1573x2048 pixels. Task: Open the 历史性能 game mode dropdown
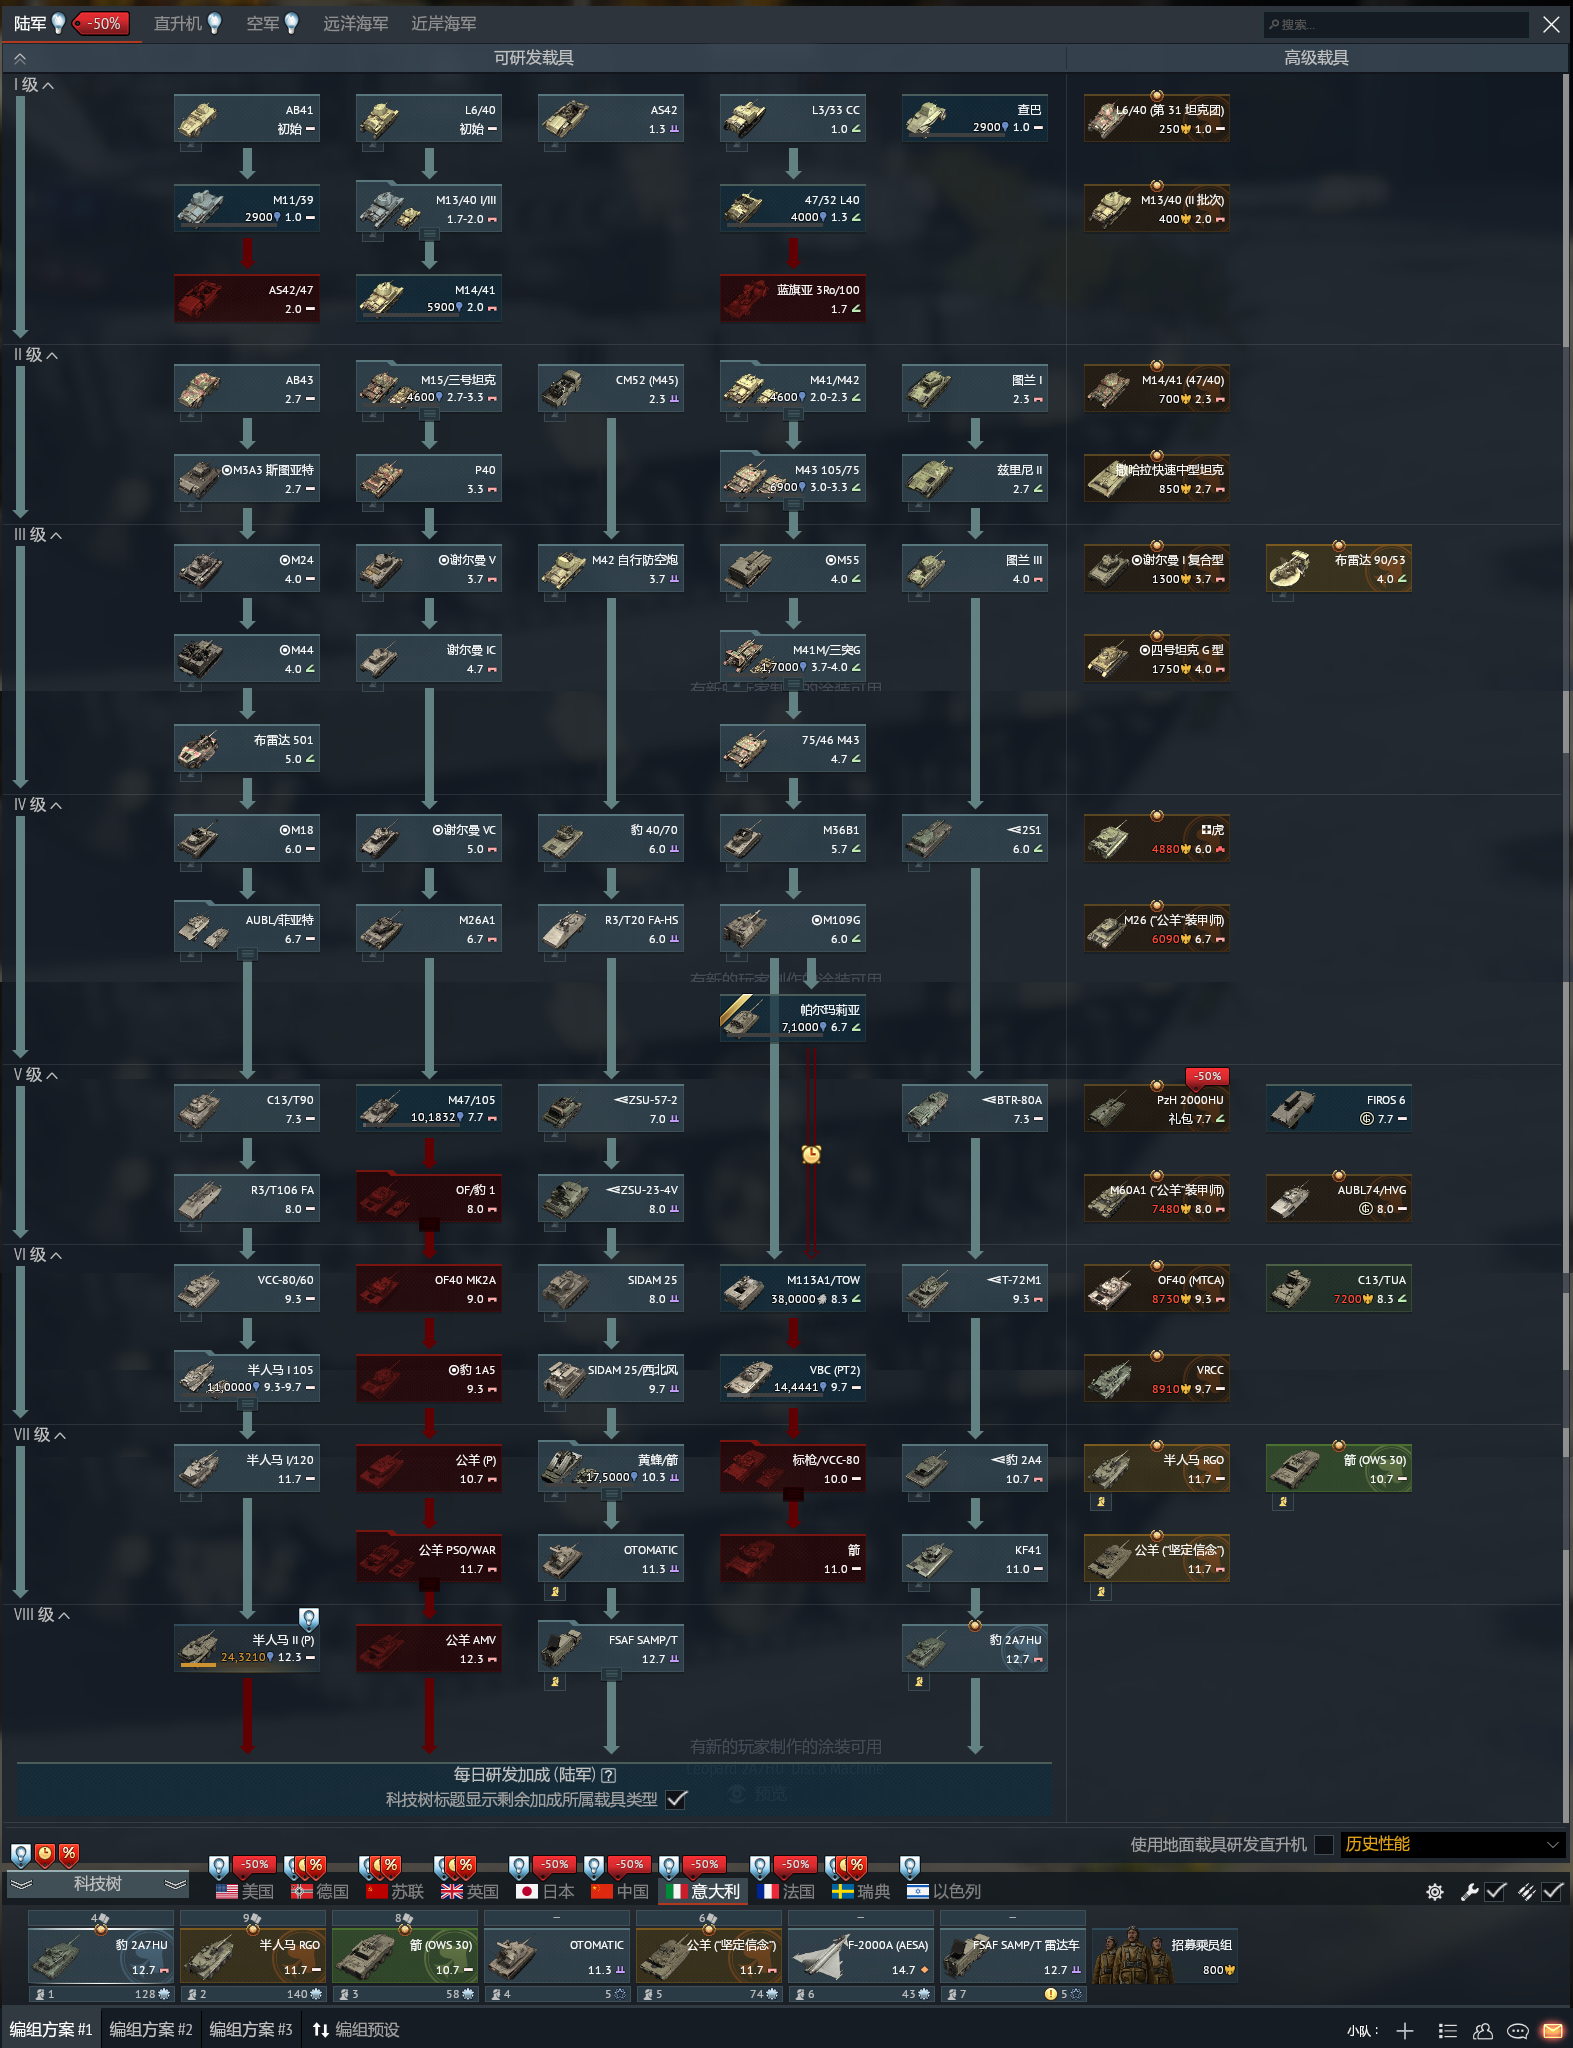1452,1844
